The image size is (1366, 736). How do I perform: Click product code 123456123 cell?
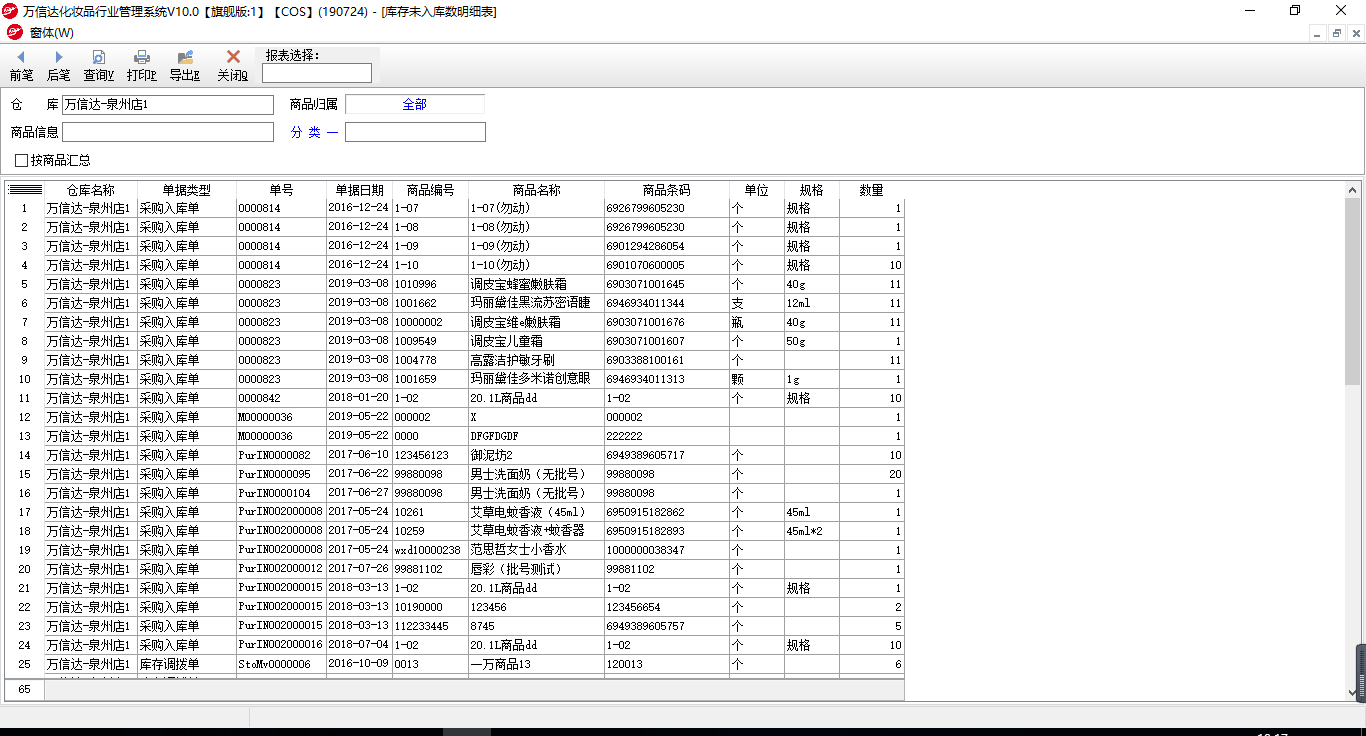pos(430,456)
